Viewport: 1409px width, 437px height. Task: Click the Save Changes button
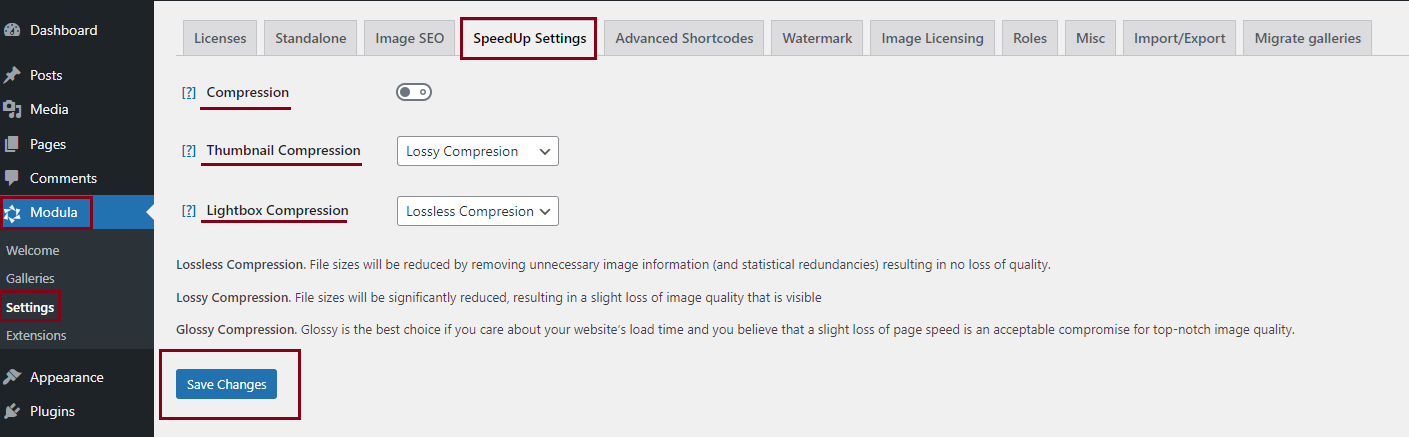(227, 384)
